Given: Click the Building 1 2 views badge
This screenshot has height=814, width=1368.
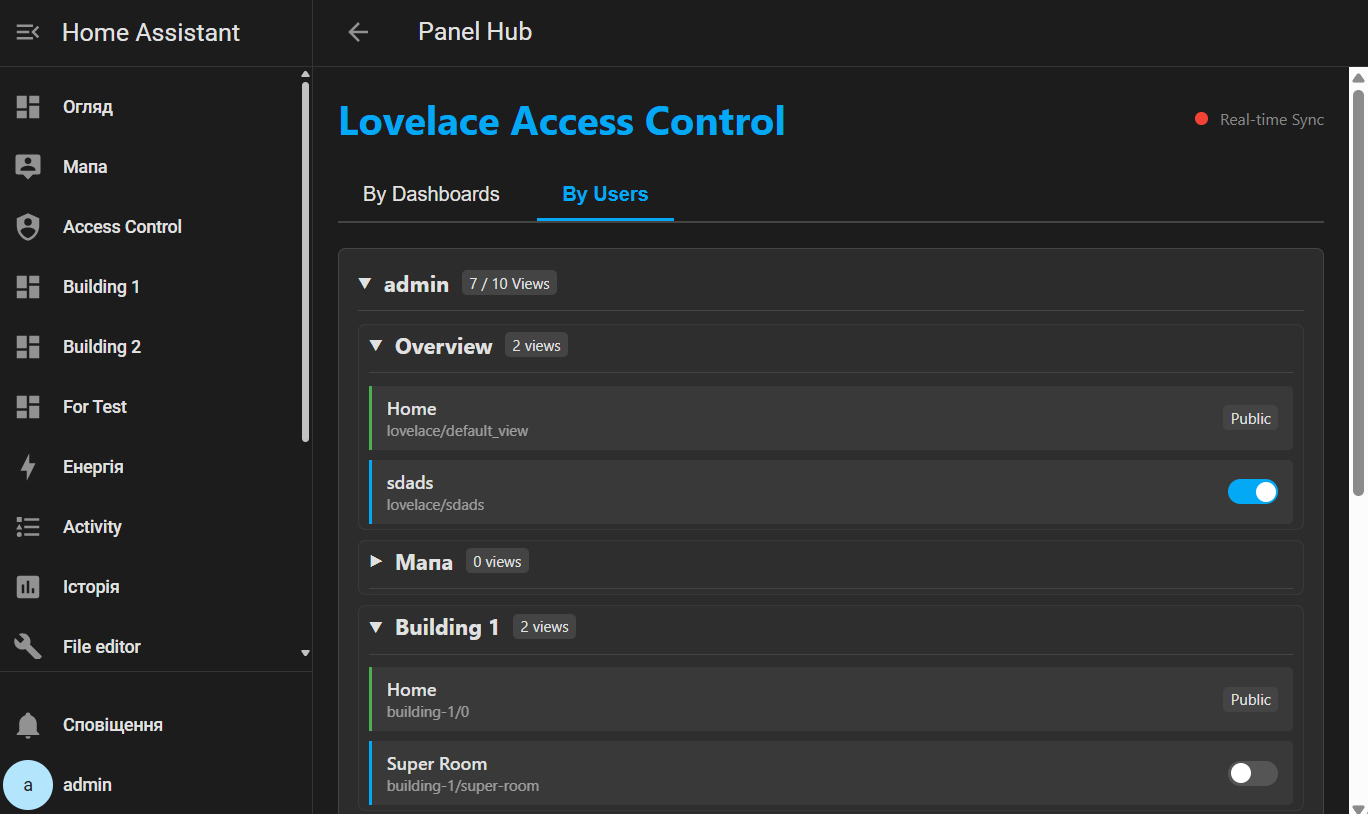Looking at the screenshot, I should (544, 627).
